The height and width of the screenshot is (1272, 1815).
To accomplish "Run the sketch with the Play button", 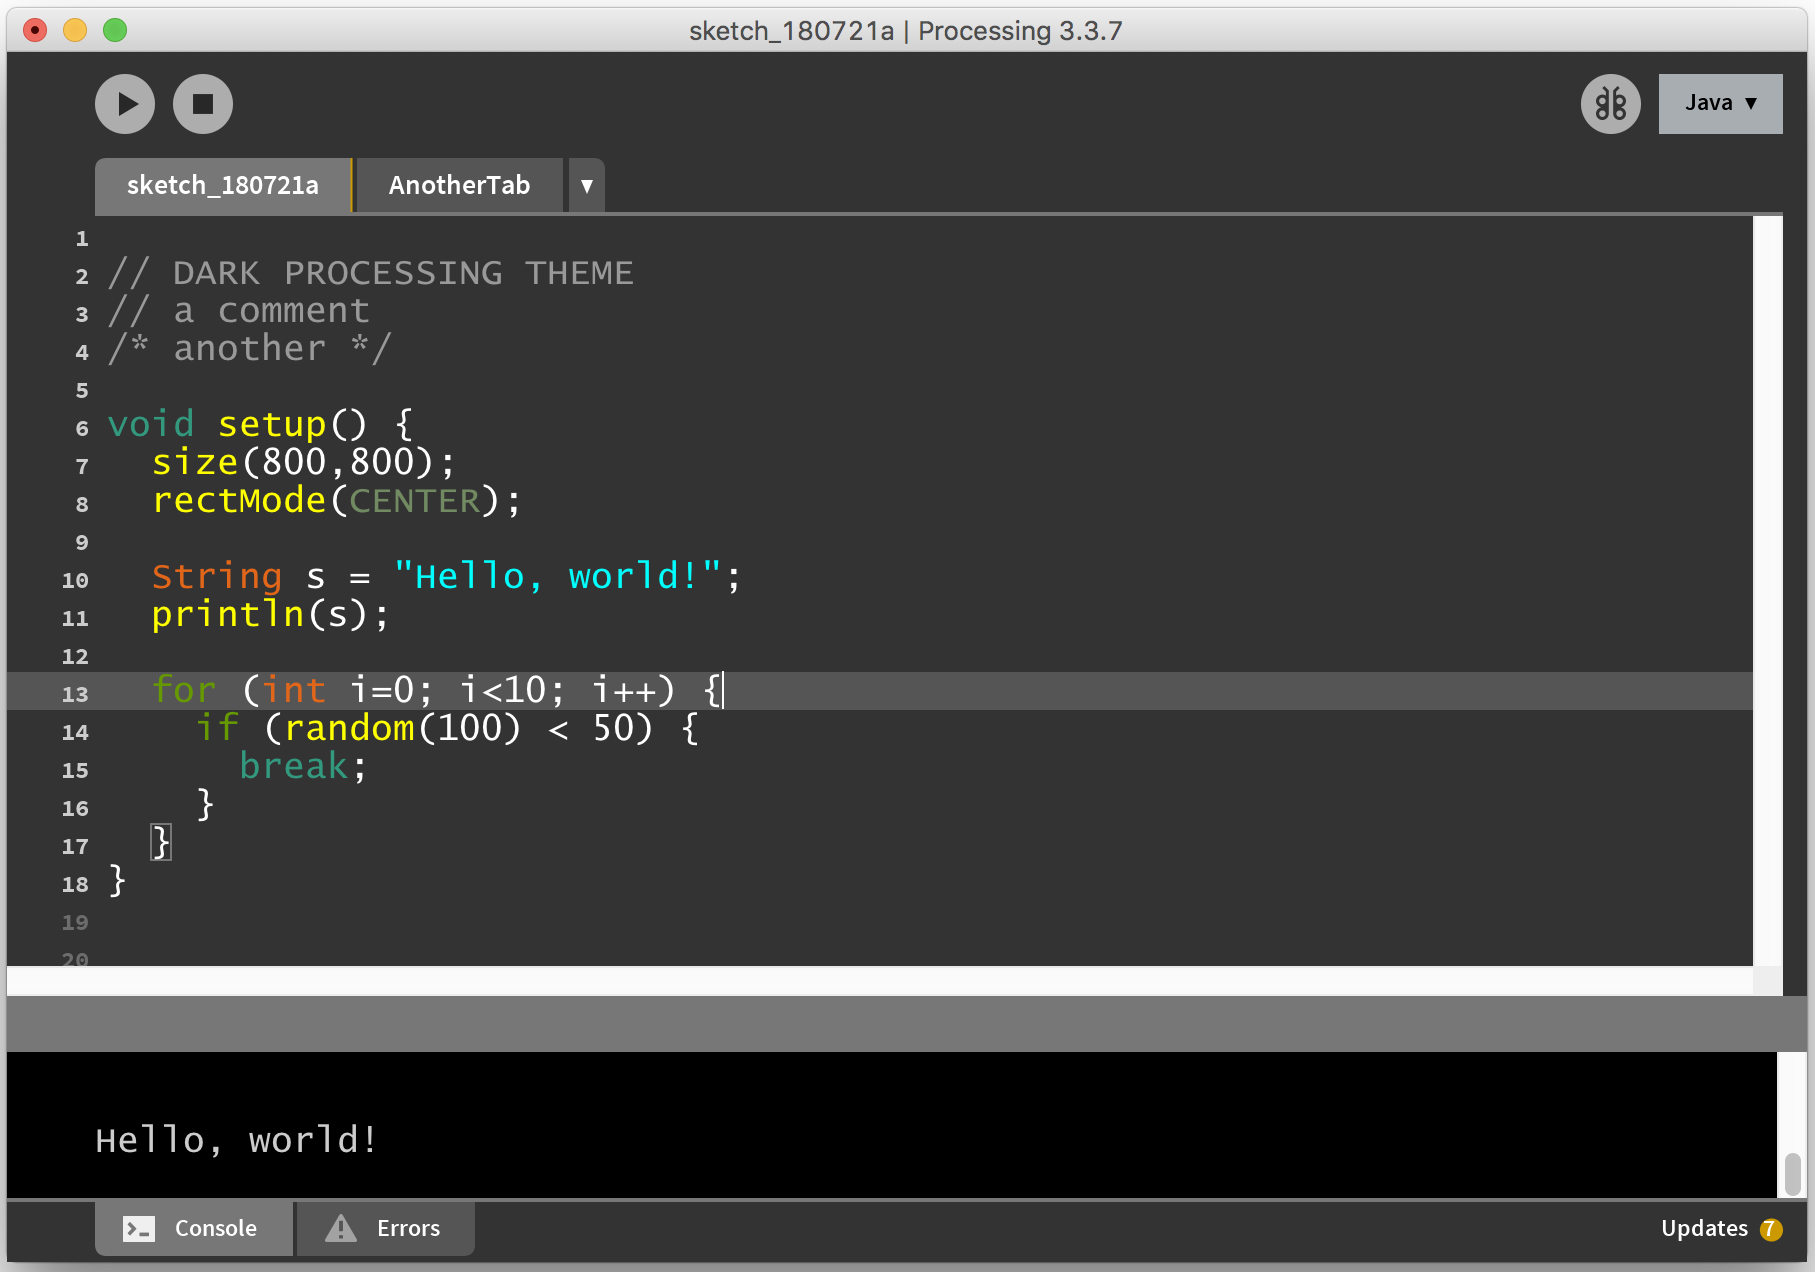I will [125, 104].
